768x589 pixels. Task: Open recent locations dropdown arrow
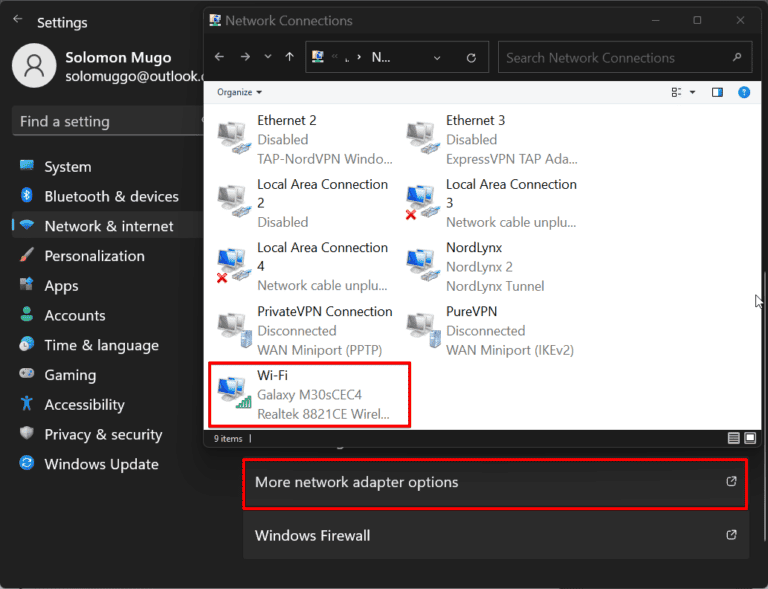pyautogui.click(x=267, y=58)
